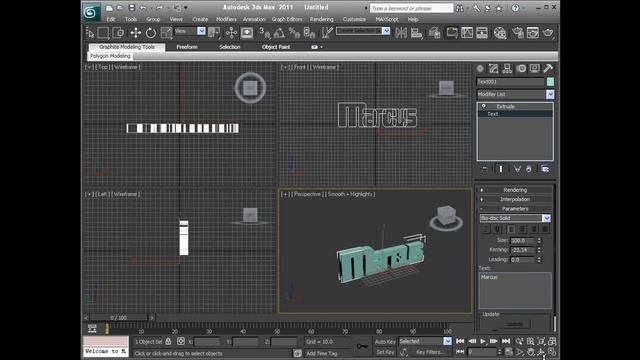The width and height of the screenshot is (640, 360).
Task: Open the Selected key mode dropdown
Action: coord(447,341)
